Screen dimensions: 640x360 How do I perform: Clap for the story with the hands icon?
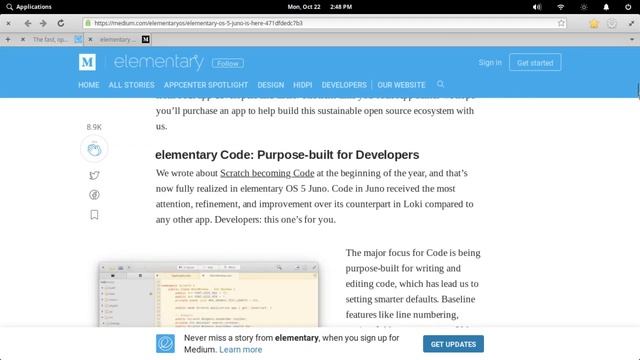94,149
